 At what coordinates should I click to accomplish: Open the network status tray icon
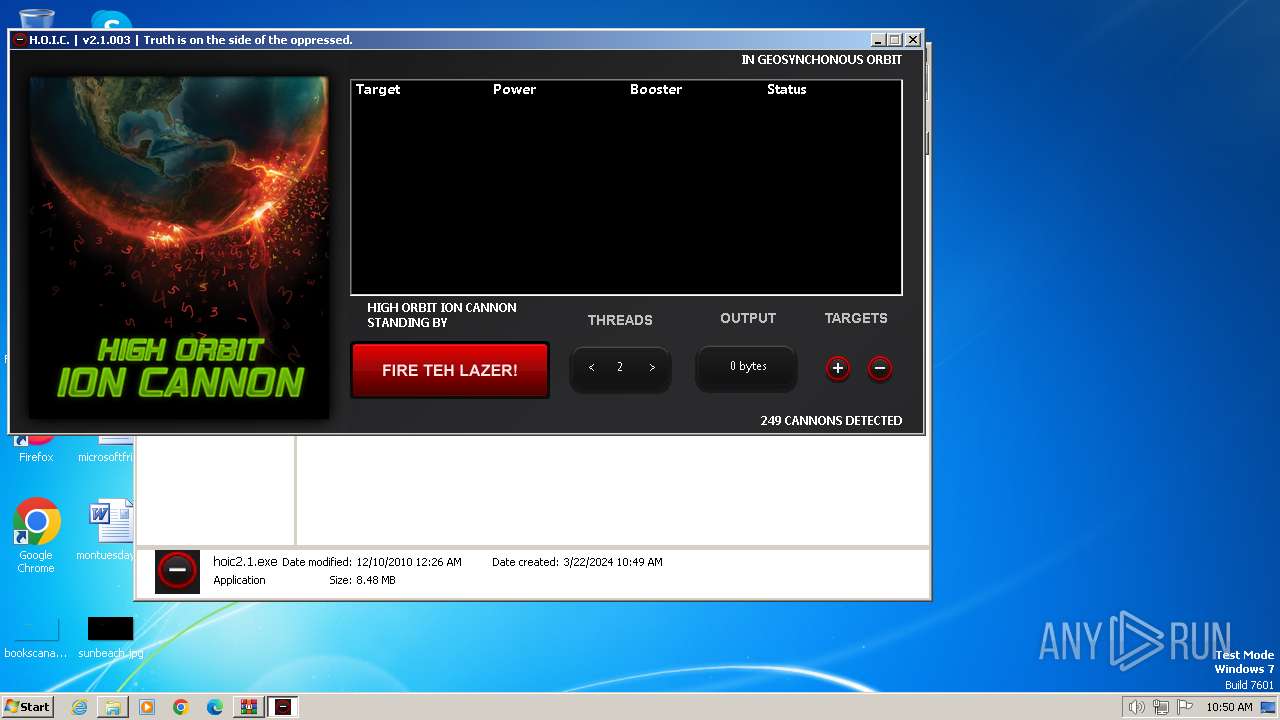(x=1161, y=707)
